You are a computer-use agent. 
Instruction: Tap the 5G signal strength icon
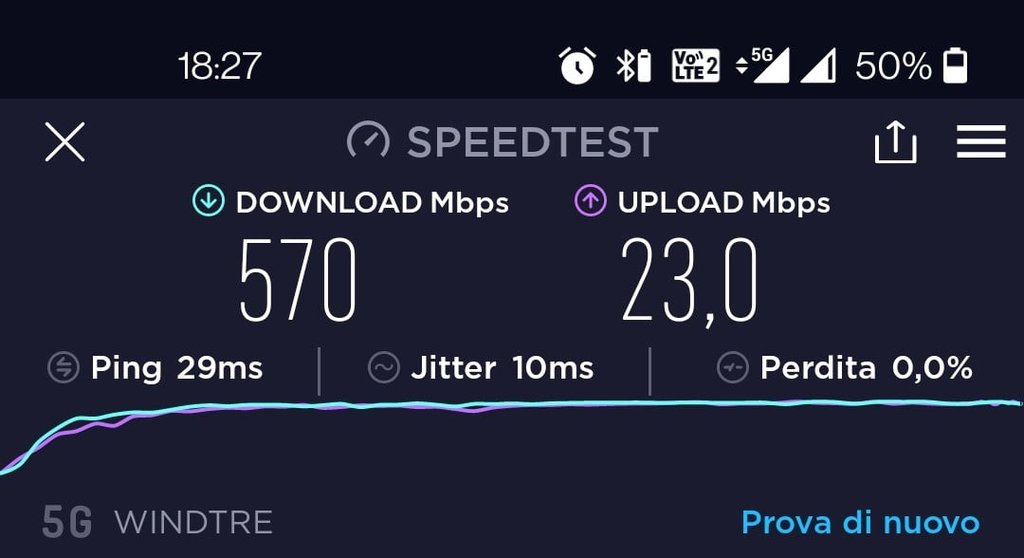(x=762, y=65)
